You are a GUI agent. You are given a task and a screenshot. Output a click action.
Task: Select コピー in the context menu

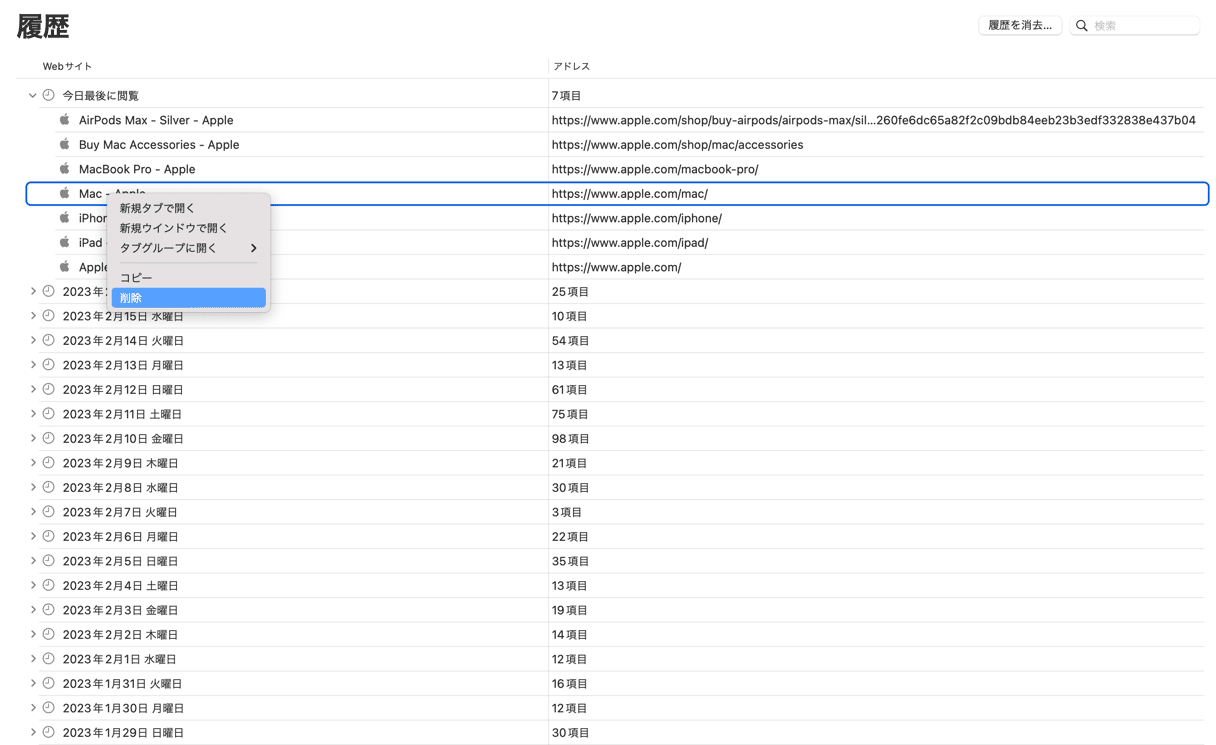[x=188, y=277]
